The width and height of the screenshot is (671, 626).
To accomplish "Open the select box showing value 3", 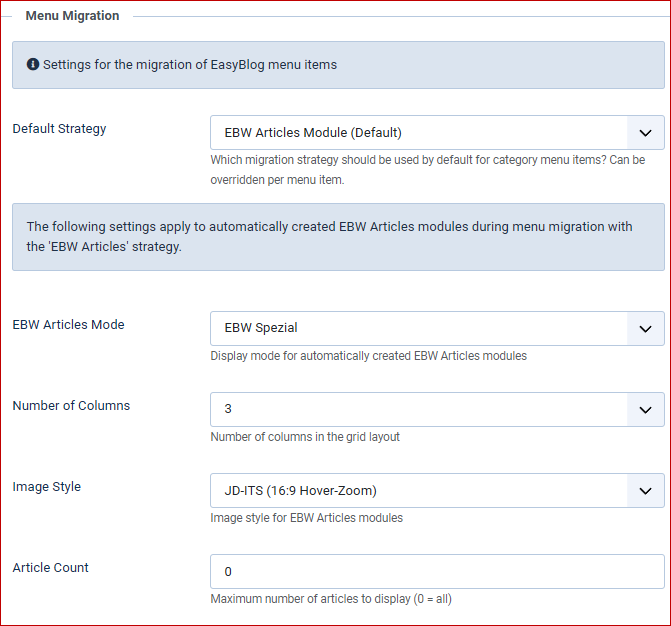I will pos(418,409).
